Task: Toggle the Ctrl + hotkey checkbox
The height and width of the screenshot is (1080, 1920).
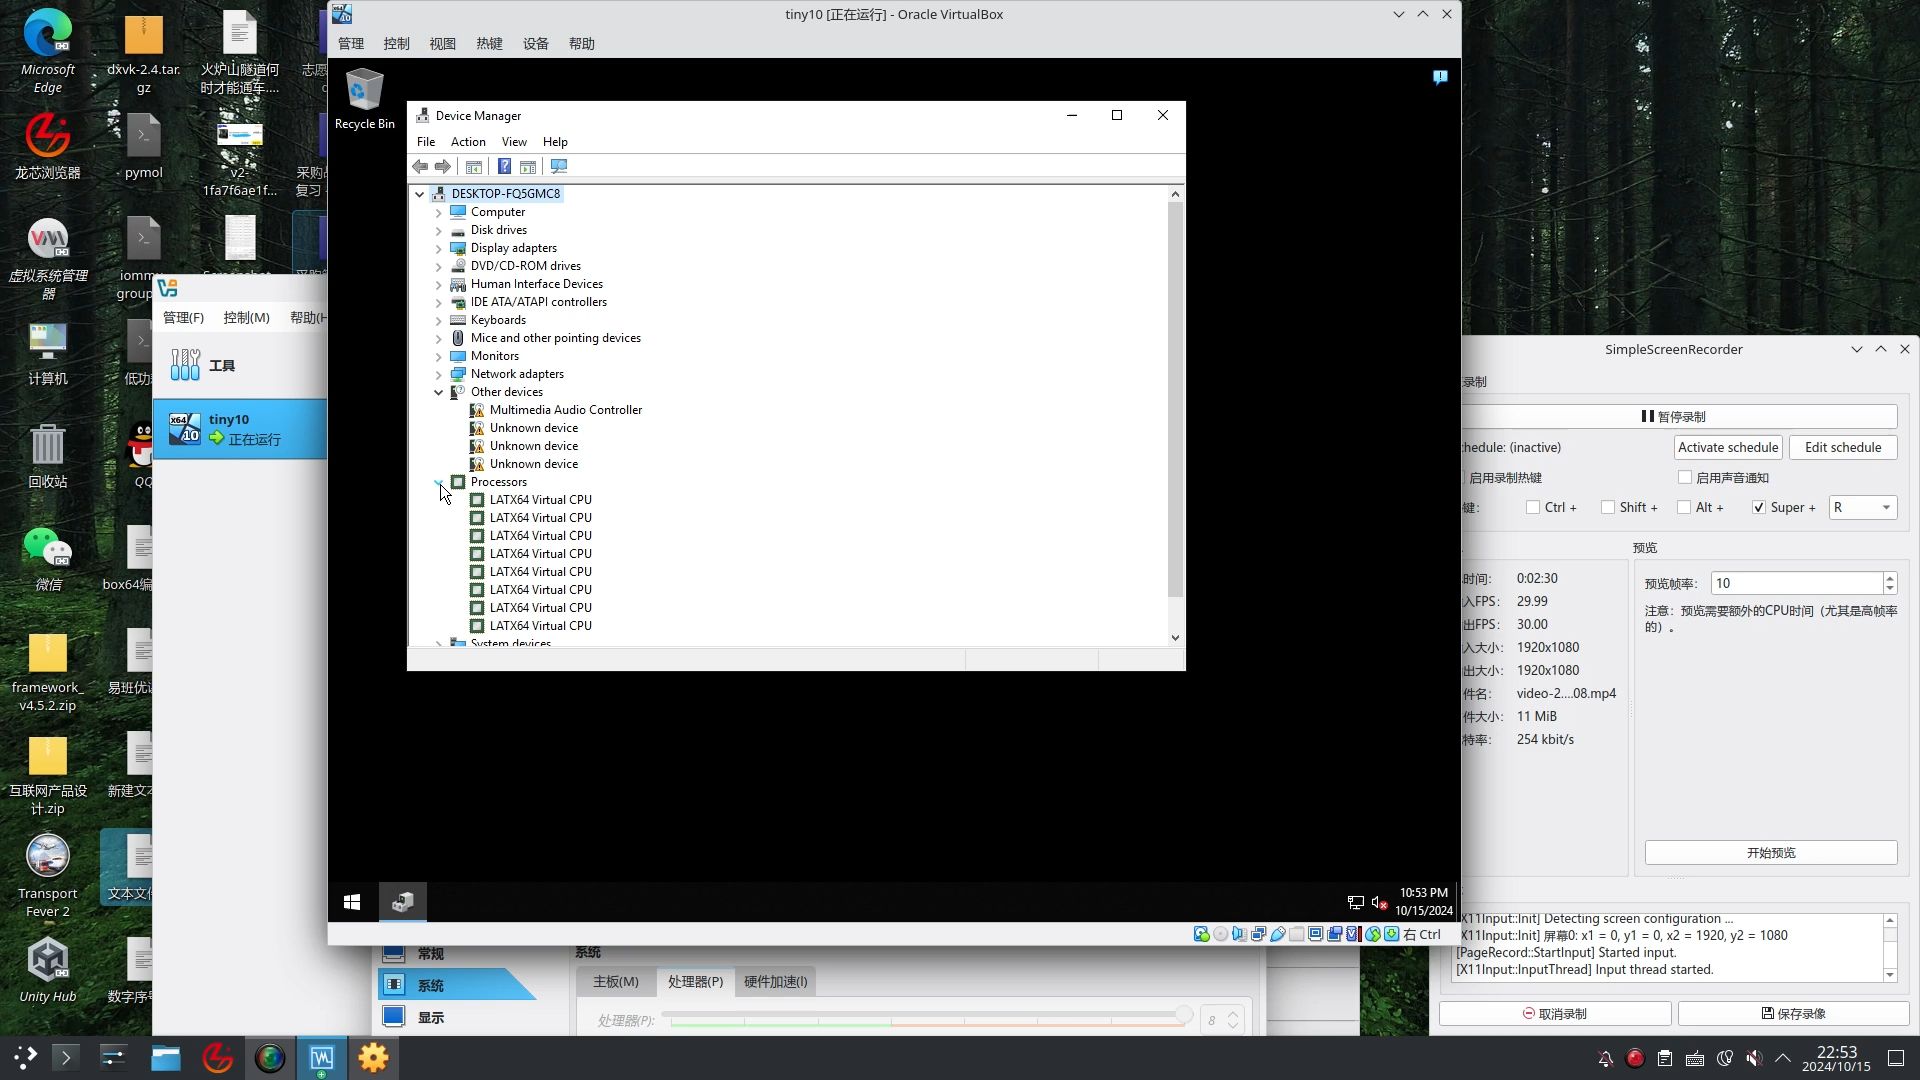Action: tap(1533, 508)
